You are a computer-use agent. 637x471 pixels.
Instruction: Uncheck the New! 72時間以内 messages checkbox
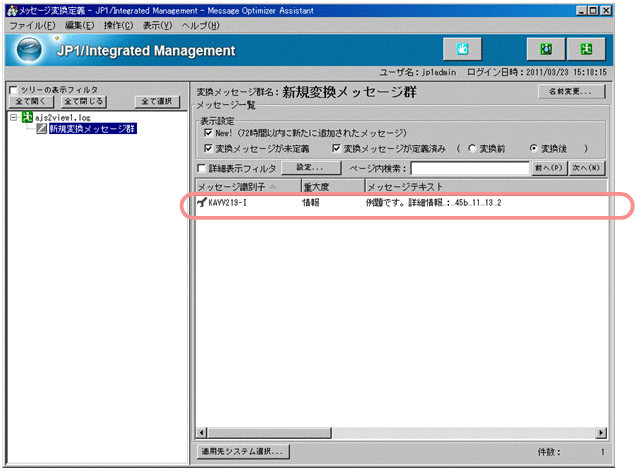click(x=208, y=133)
